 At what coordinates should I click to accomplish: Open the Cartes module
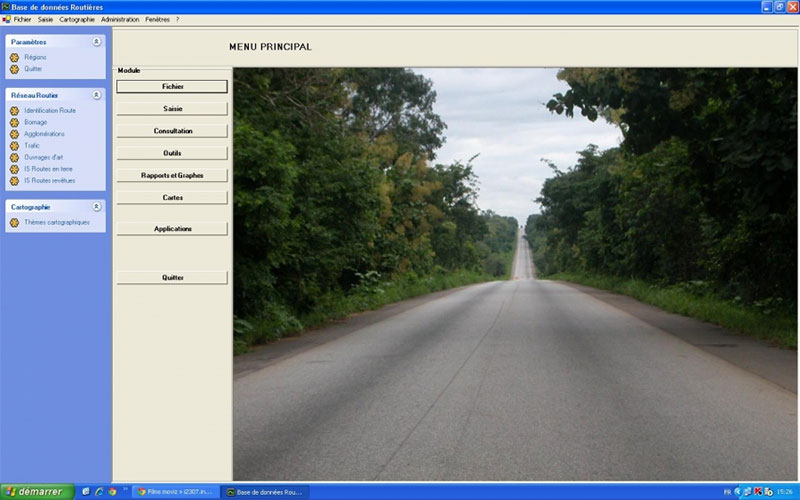point(172,197)
